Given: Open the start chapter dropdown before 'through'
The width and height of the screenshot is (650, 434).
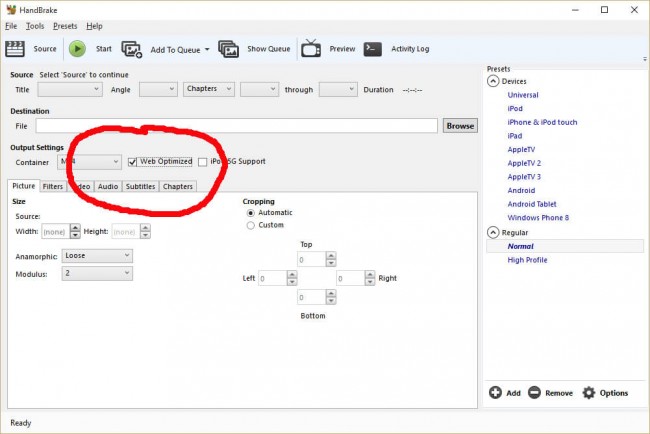Looking at the screenshot, I should (259, 90).
